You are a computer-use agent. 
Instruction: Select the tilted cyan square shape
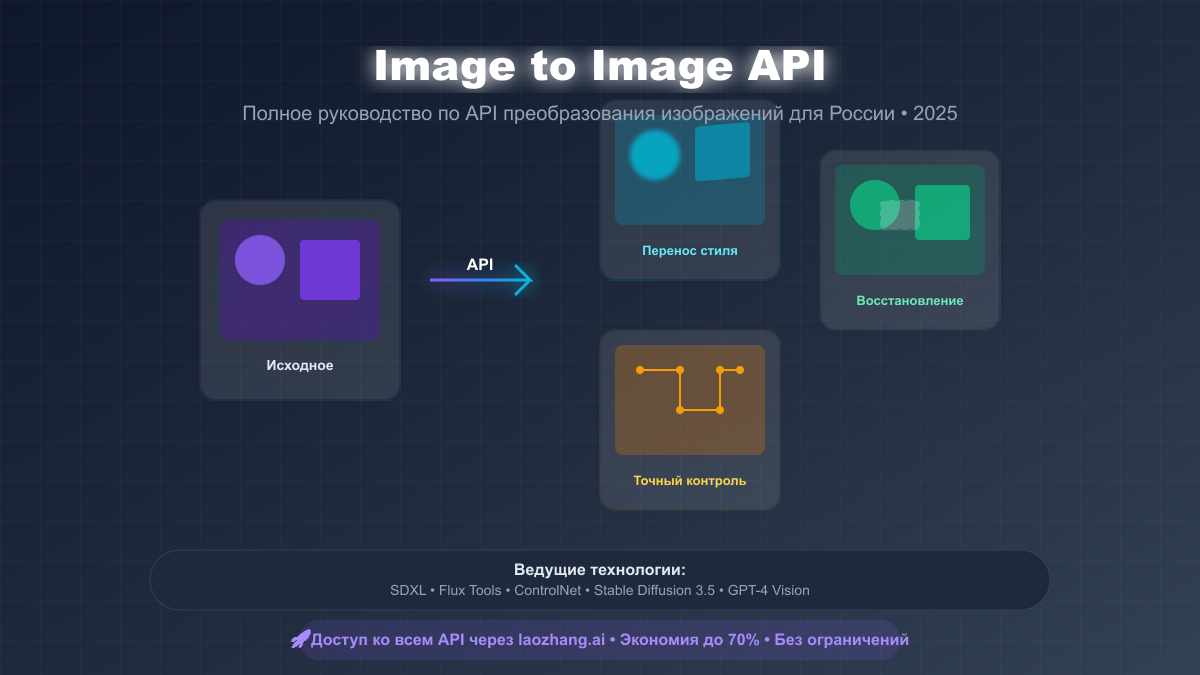722,152
